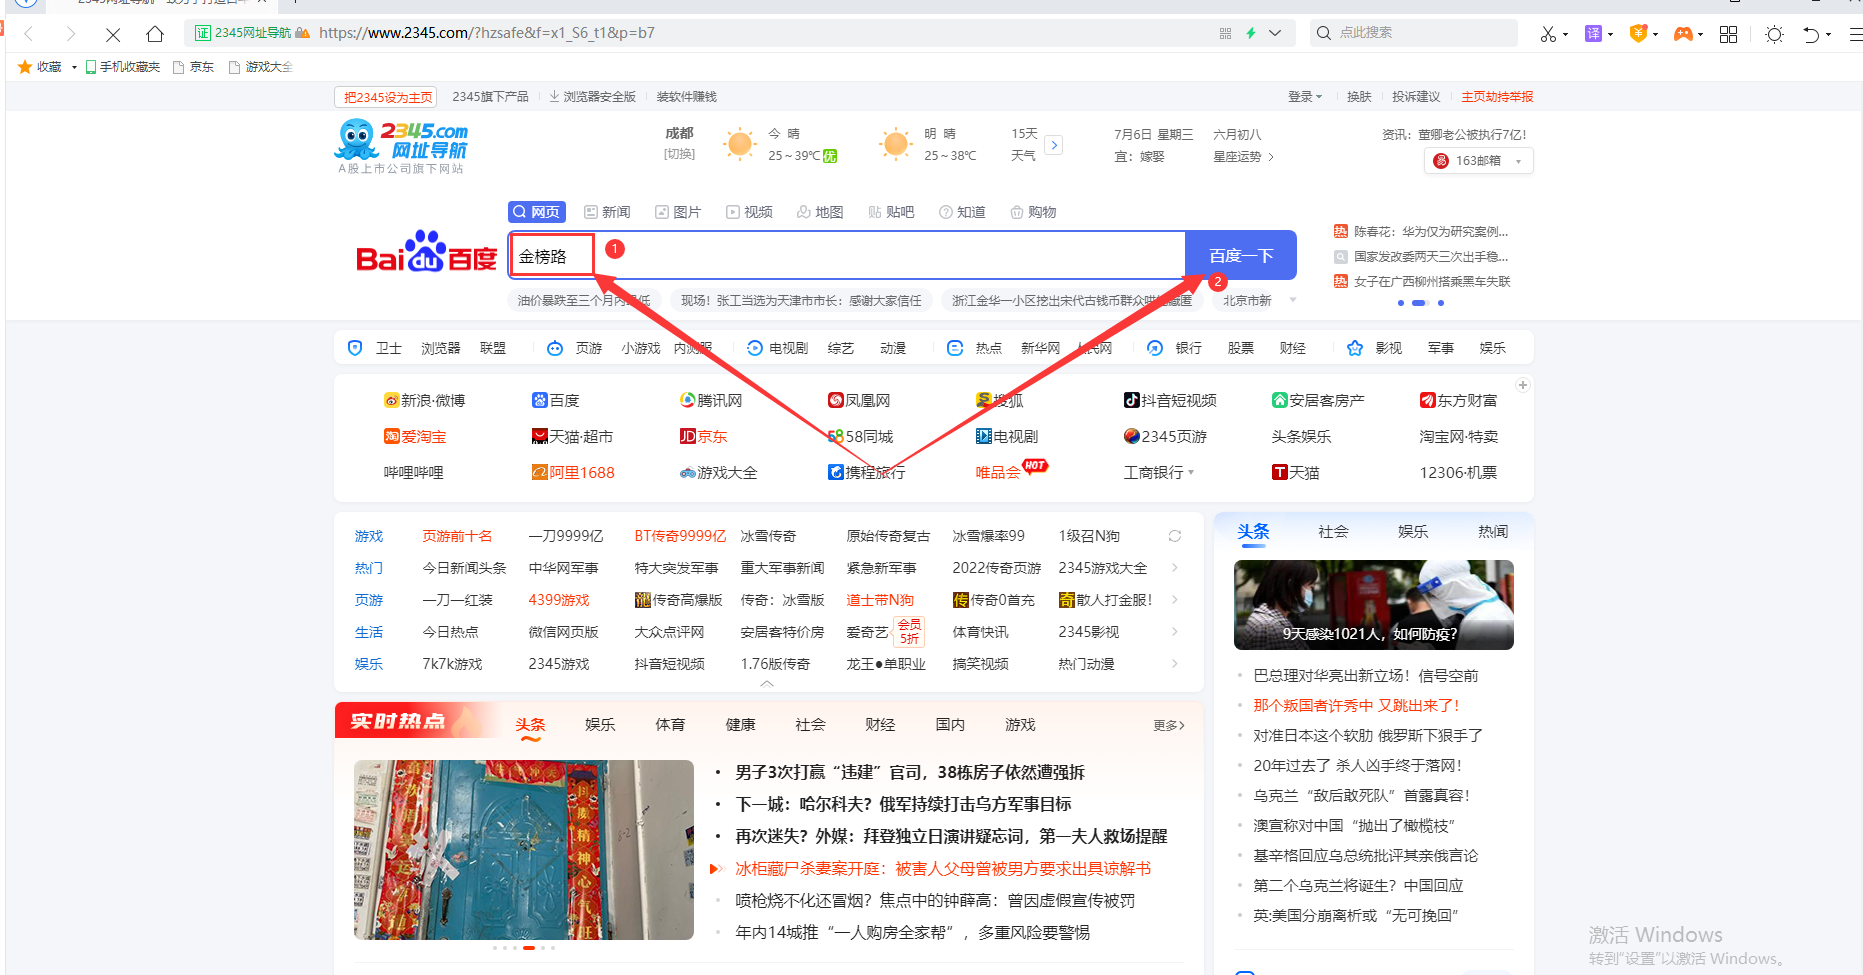Open the 抖音短视频 site link
Image resolution: width=1863 pixels, height=975 pixels.
click(x=1170, y=400)
